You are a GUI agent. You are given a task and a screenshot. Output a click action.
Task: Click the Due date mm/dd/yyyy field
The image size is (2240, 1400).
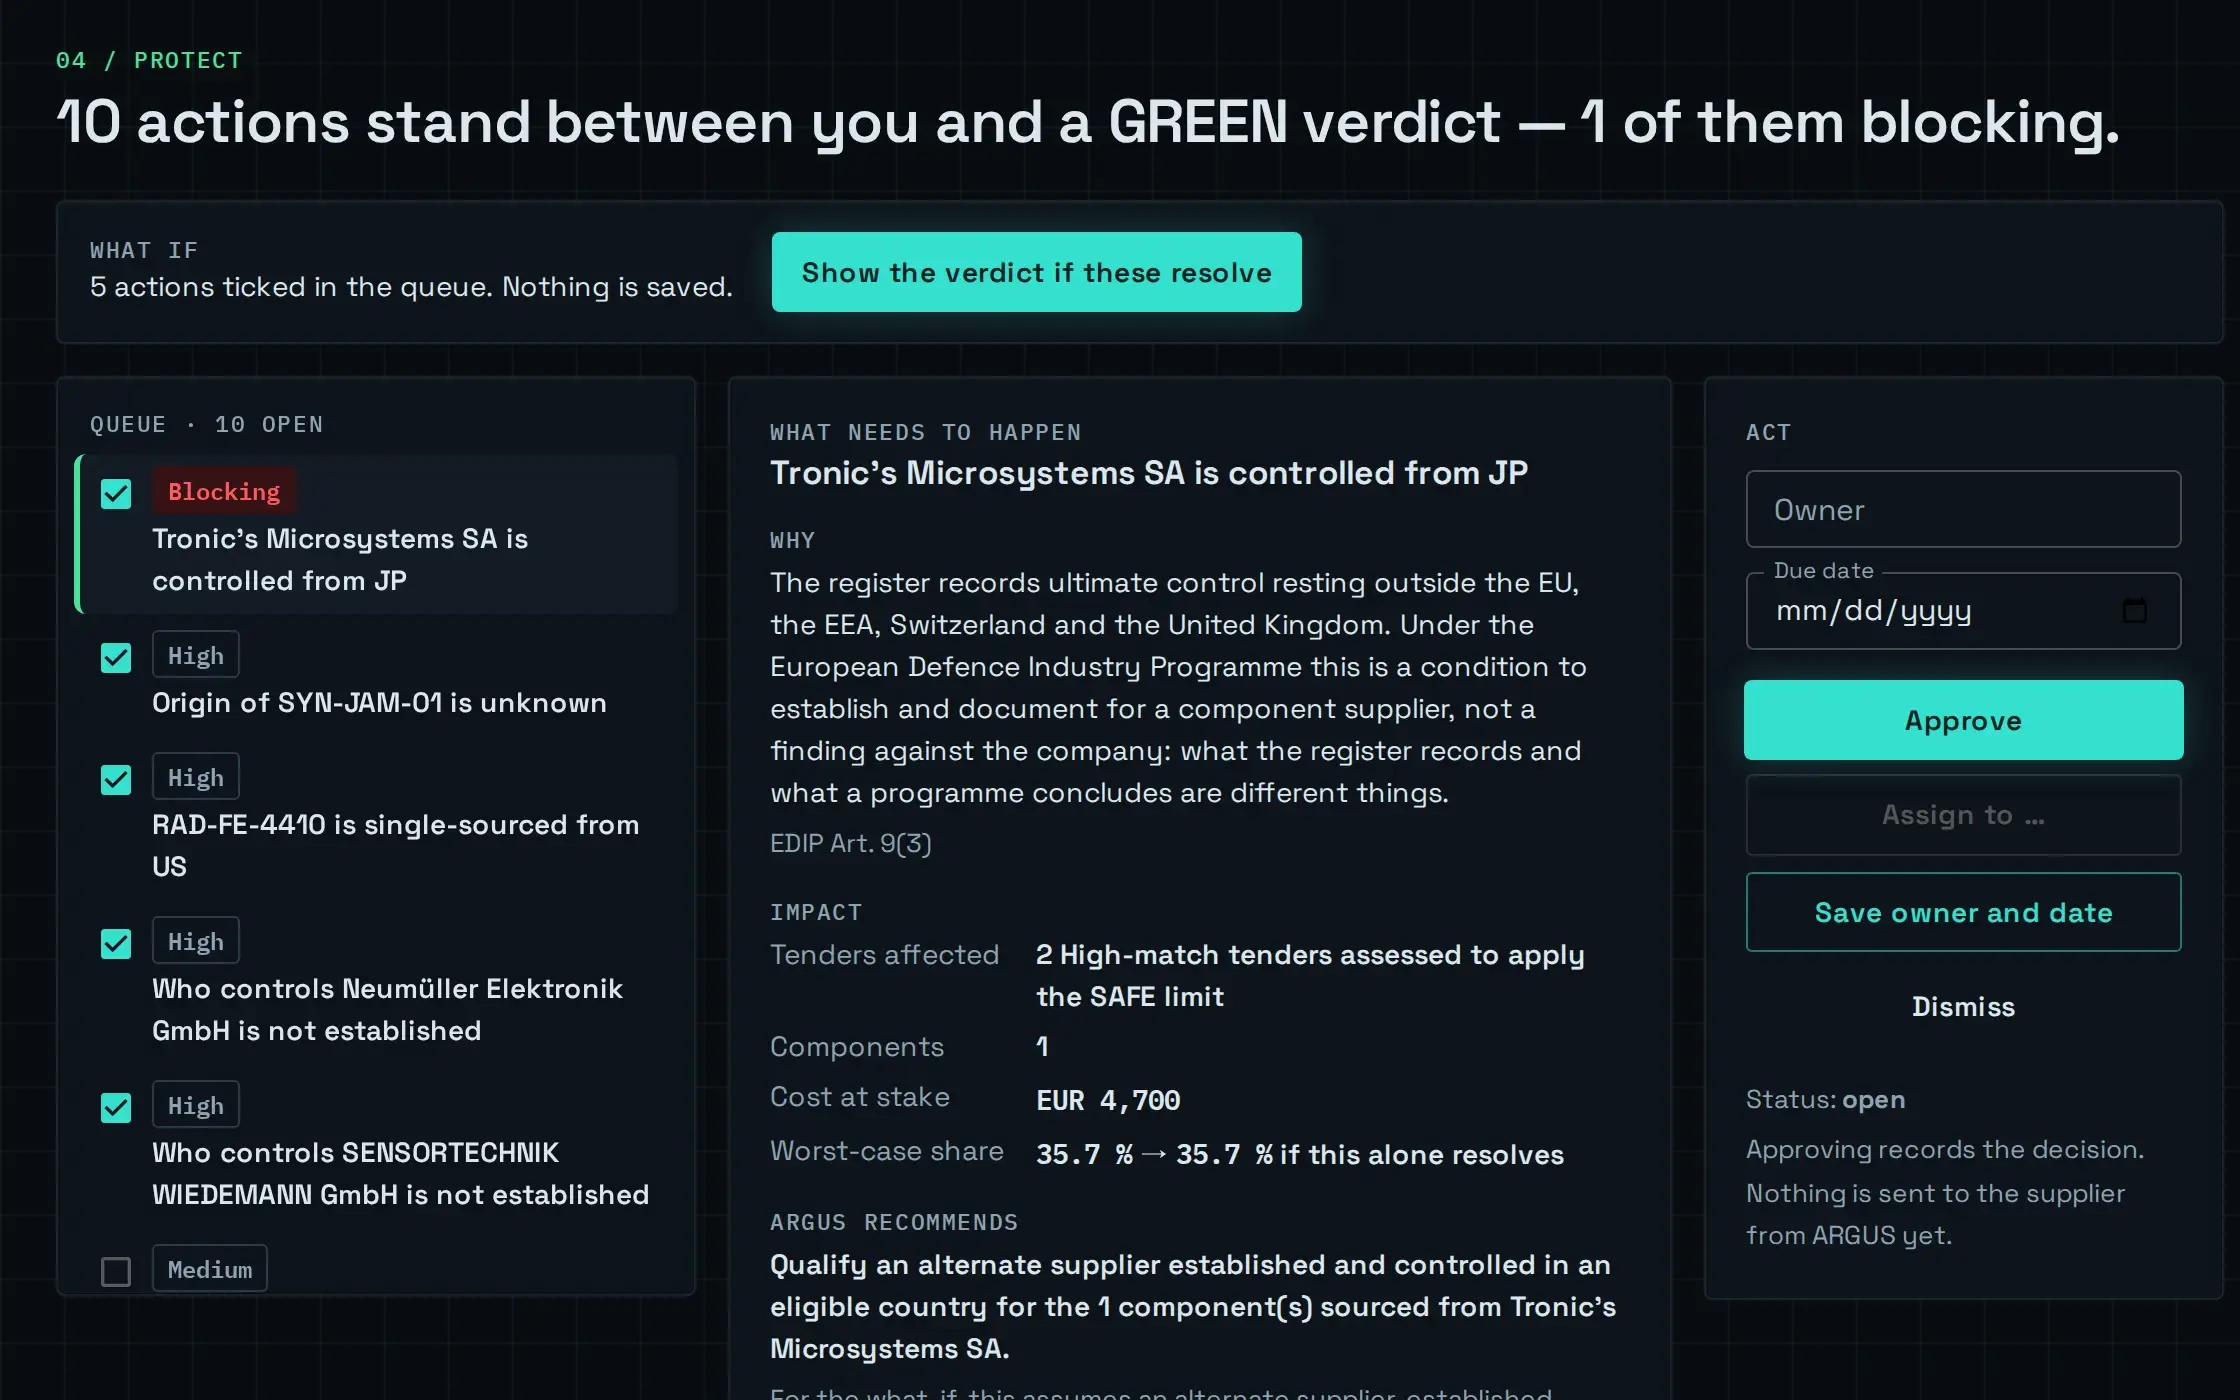tap(1963, 611)
